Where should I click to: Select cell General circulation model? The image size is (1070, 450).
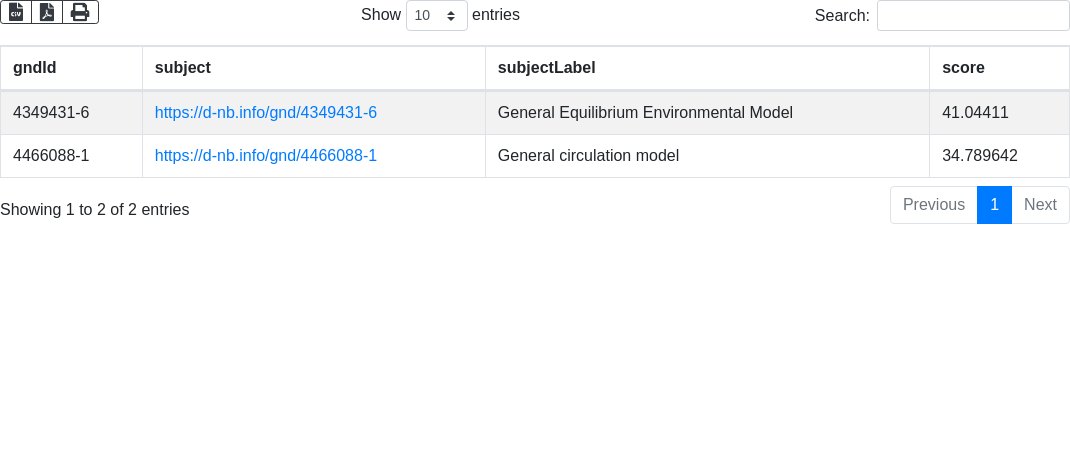pyautogui.click(x=707, y=156)
